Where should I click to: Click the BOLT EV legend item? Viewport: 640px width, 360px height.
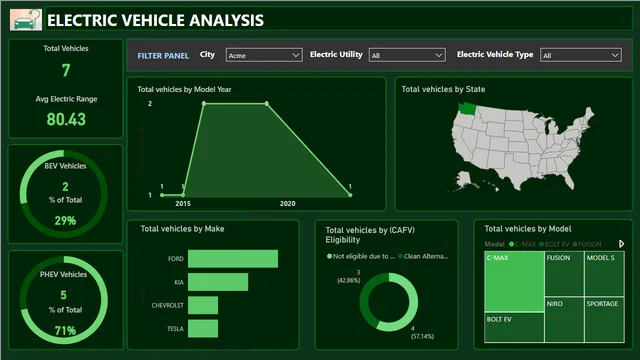click(554, 244)
